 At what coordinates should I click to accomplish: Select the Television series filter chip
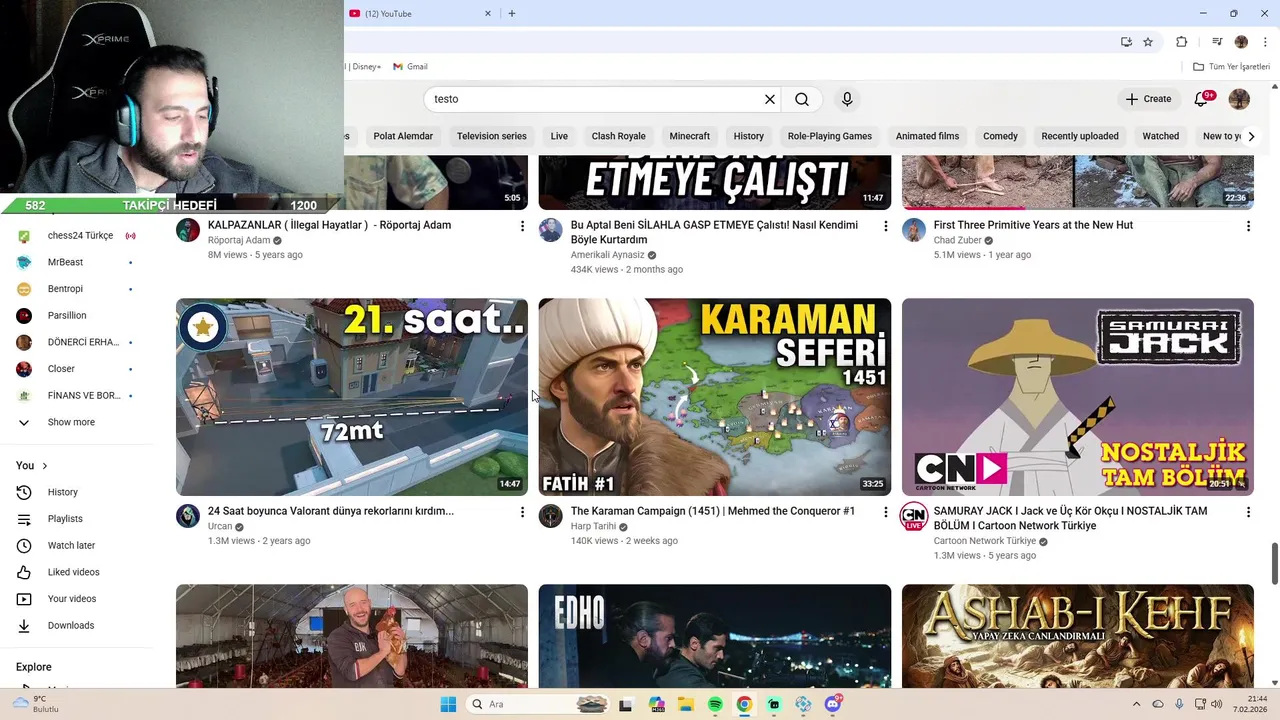tap(491, 136)
